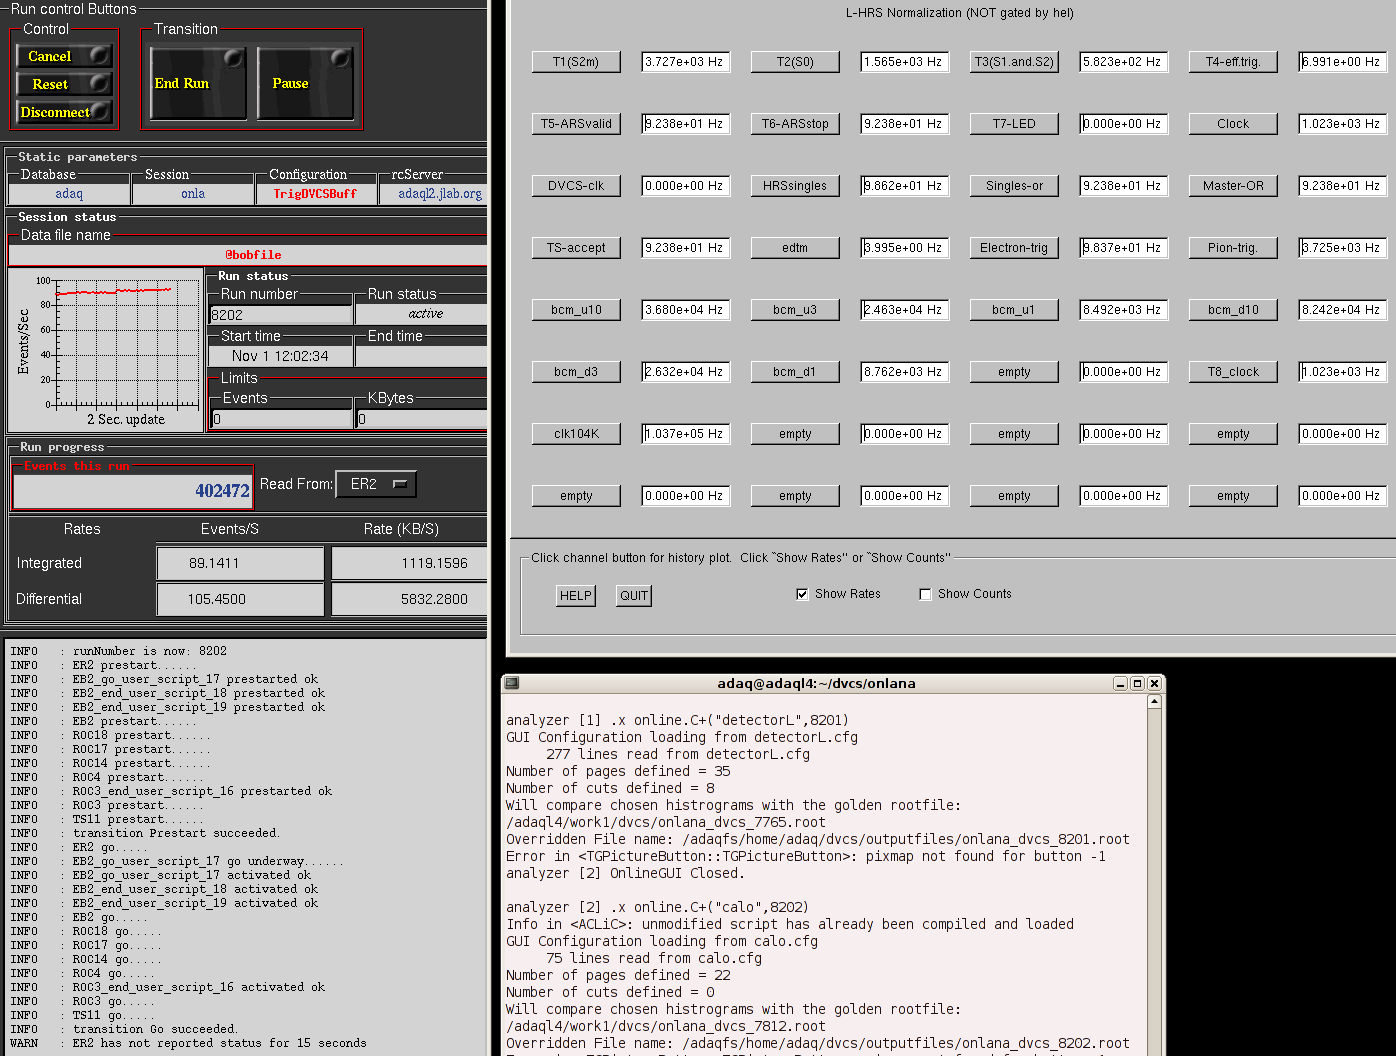Open the terminal window menu icon
This screenshot has height=1056, width=1396.
(x=512, y=683)
